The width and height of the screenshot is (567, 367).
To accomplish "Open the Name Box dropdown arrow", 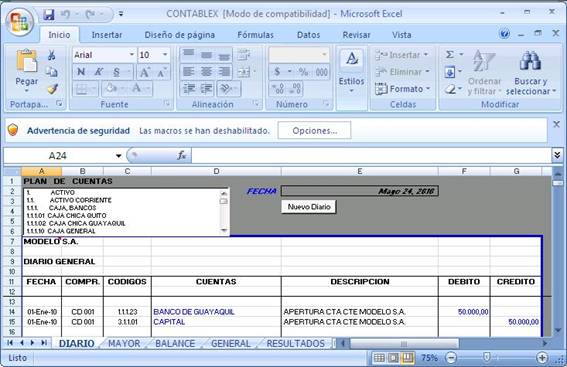I will [x=118, y=156].
